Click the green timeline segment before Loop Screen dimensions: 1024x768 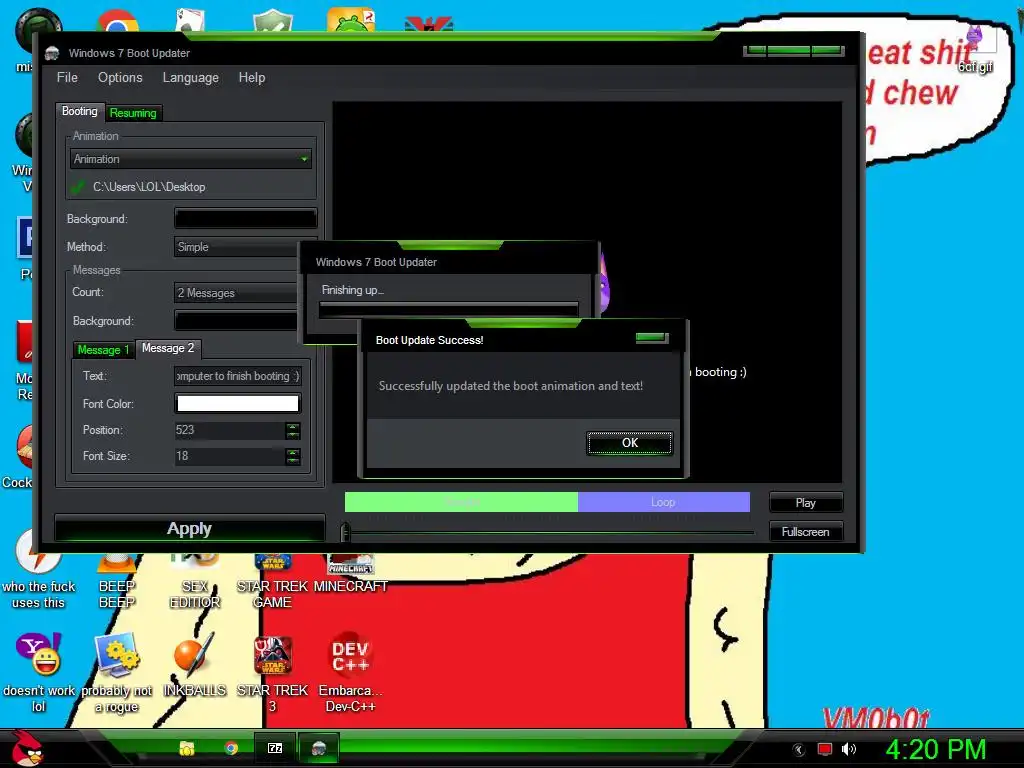coord(461,502)
